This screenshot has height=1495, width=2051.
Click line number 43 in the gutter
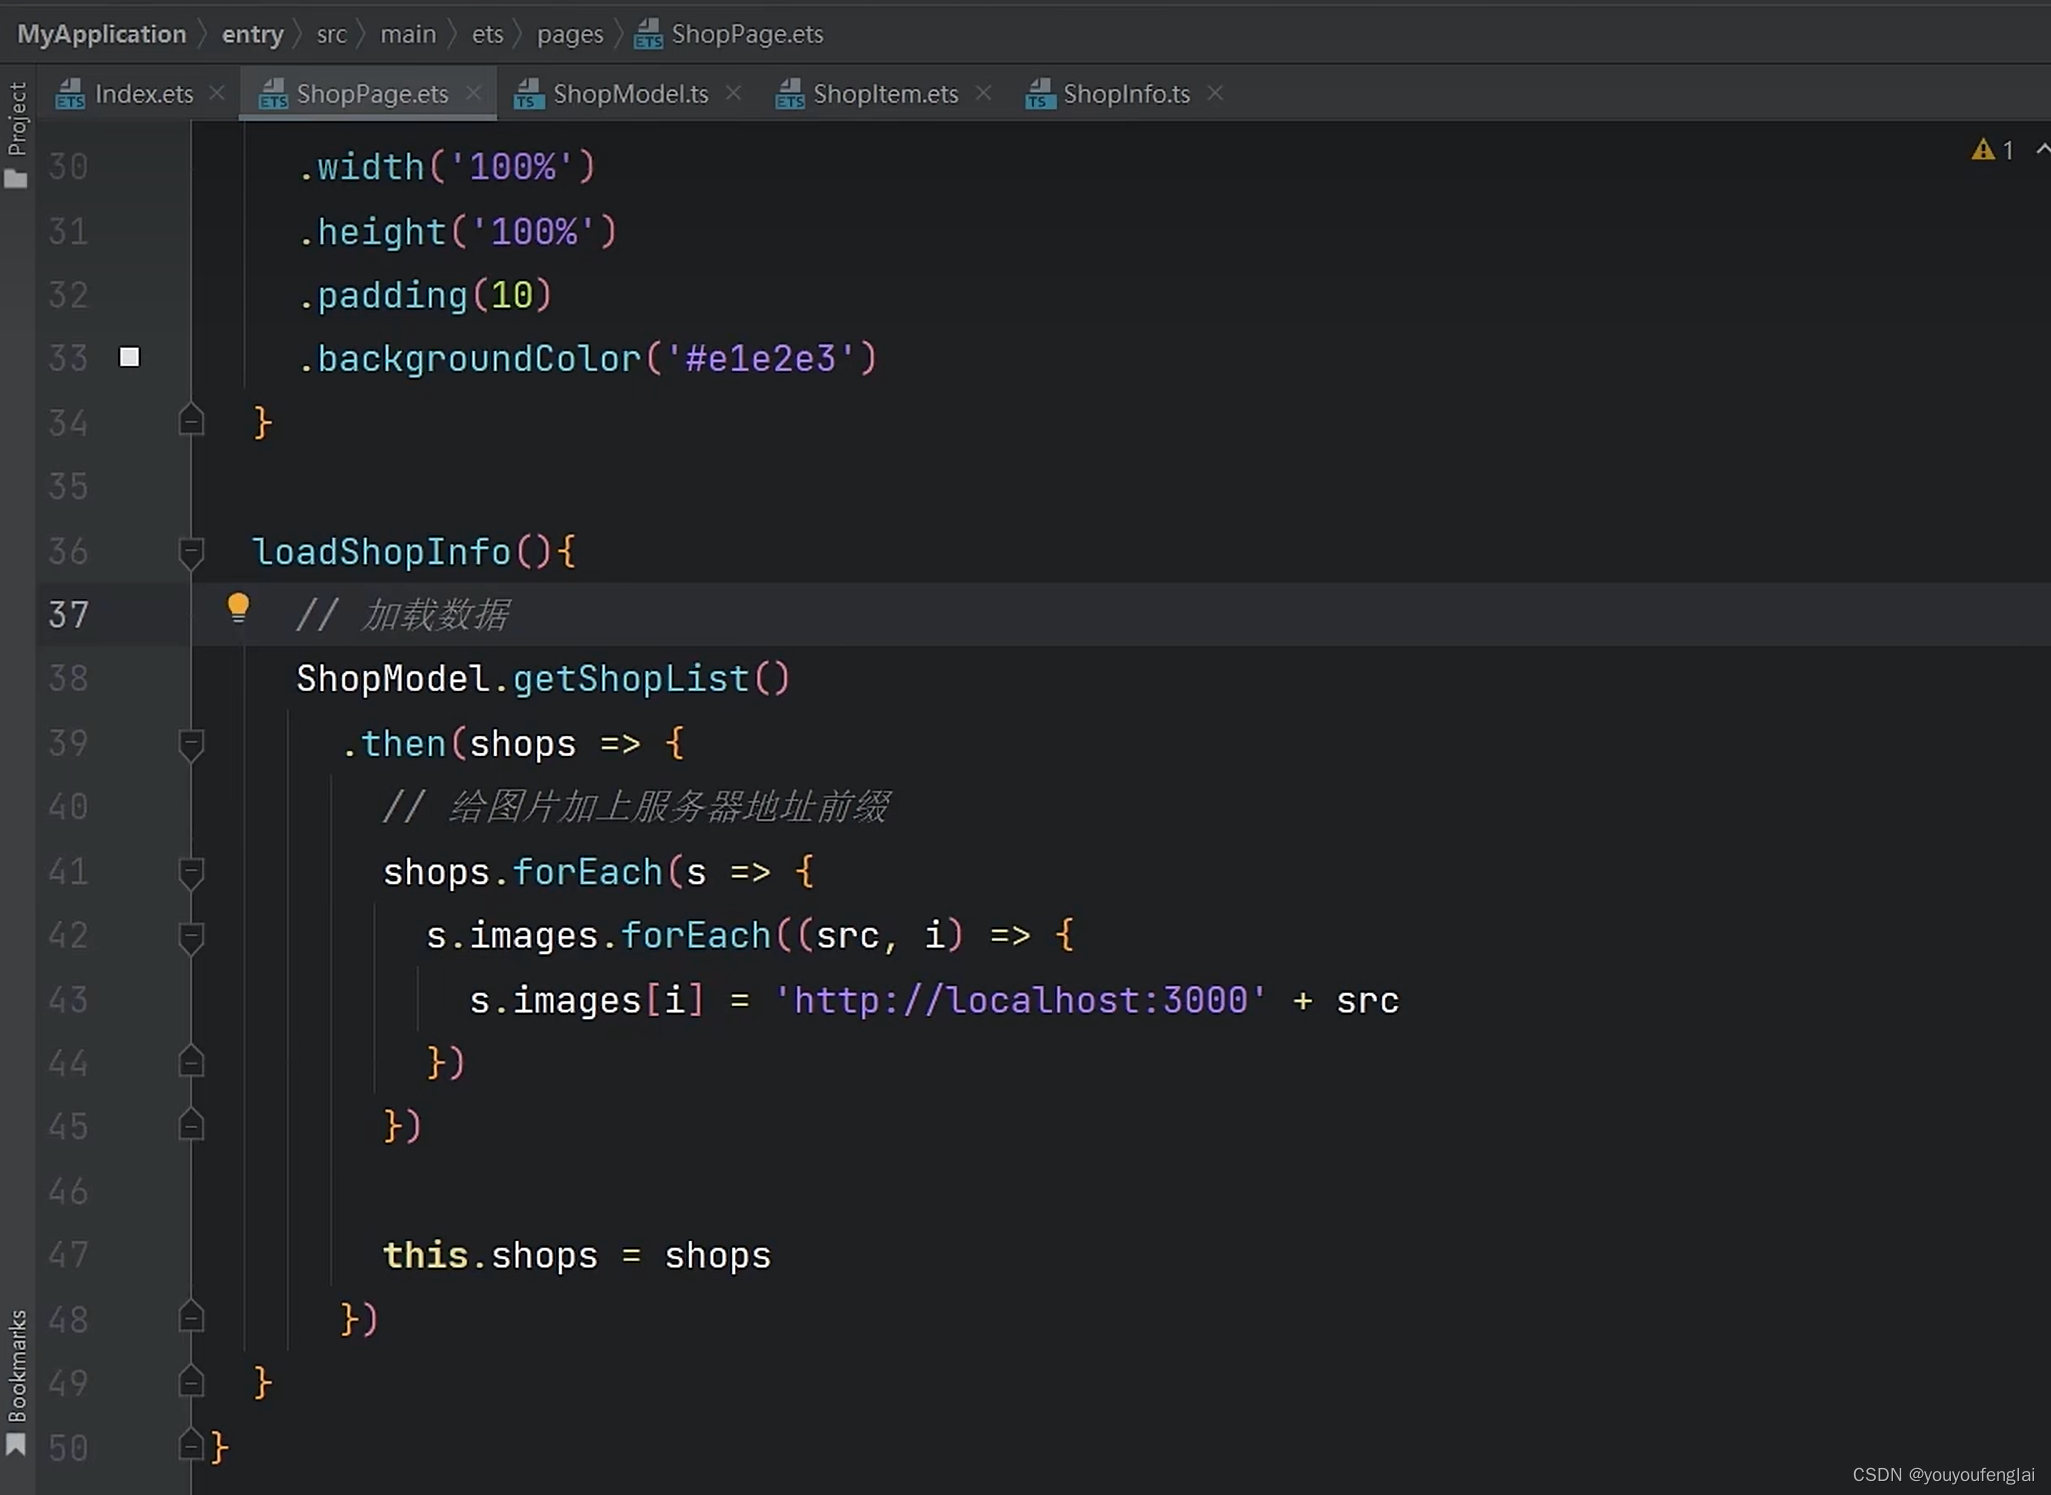point(68,1000)
